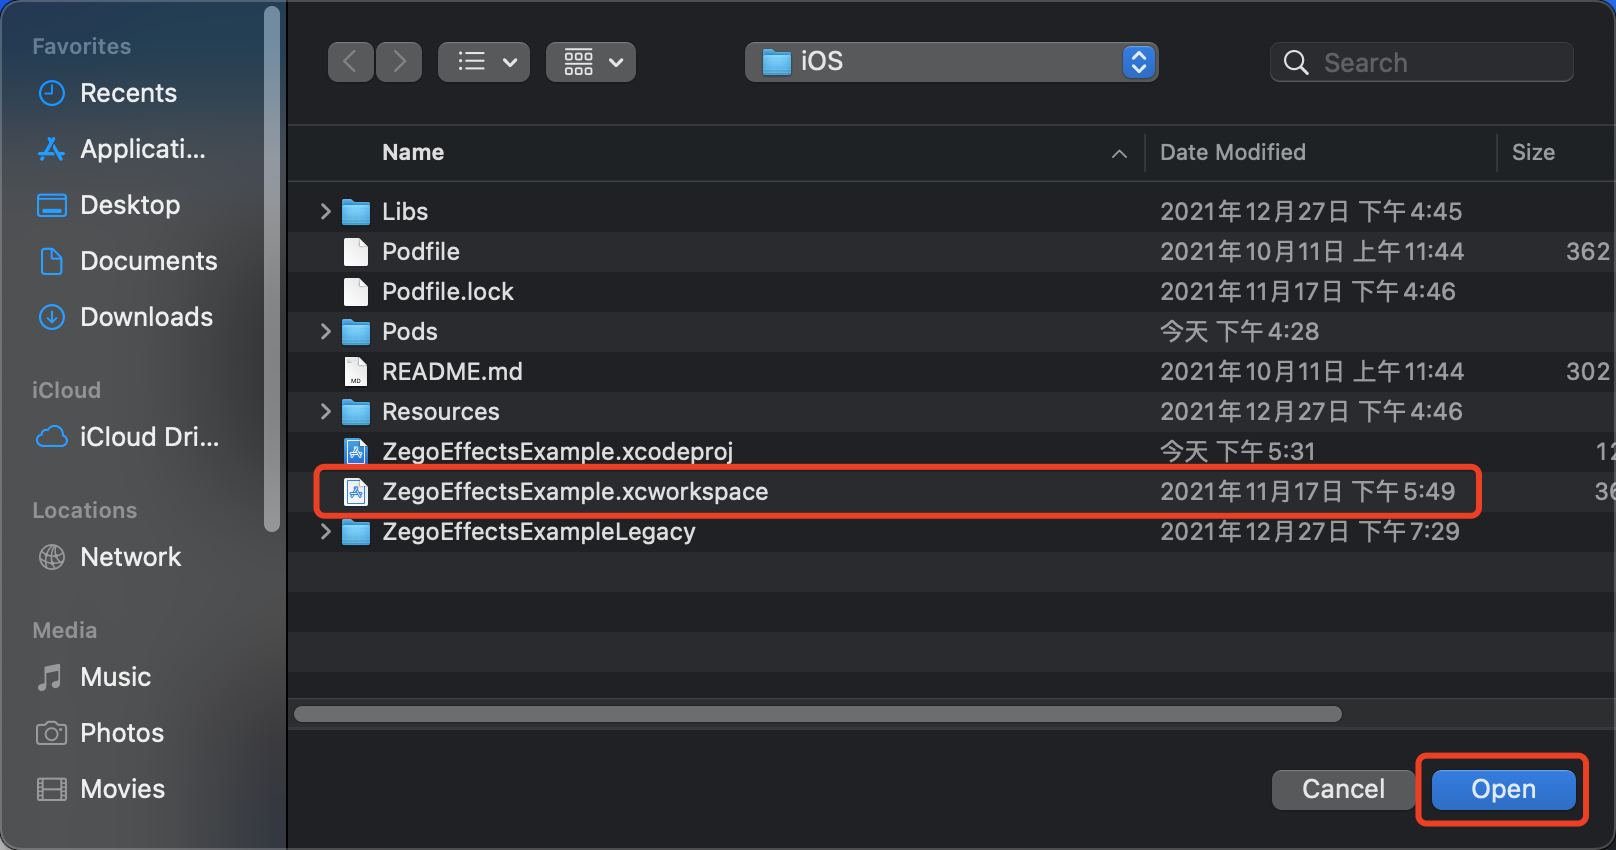Select the README.md file name

(452, 371)
